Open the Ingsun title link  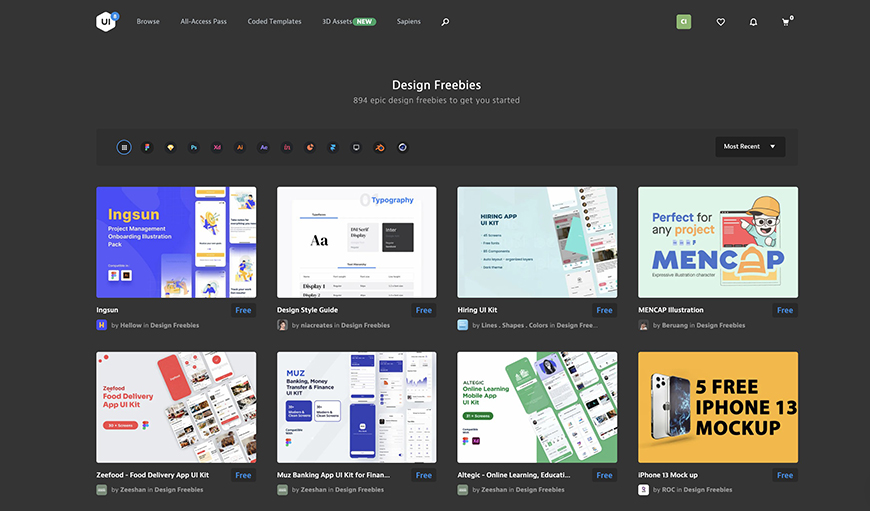[107, 310]
